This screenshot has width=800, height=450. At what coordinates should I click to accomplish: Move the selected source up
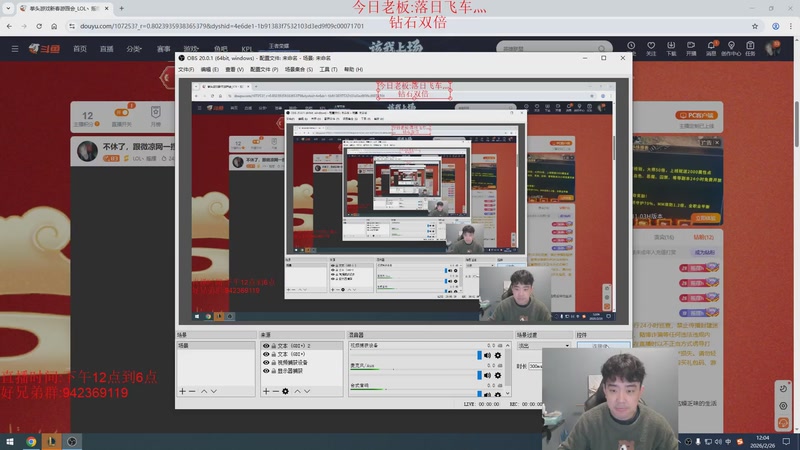297,391
